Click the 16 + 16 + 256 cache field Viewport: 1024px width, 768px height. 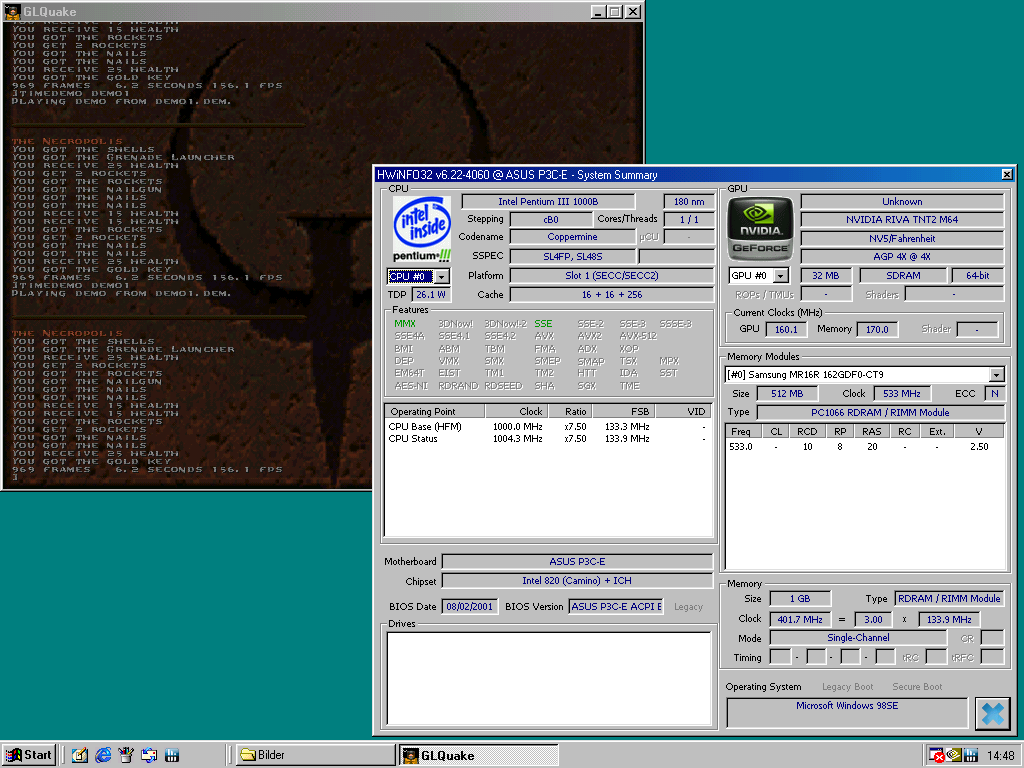[x=611, y=295]
